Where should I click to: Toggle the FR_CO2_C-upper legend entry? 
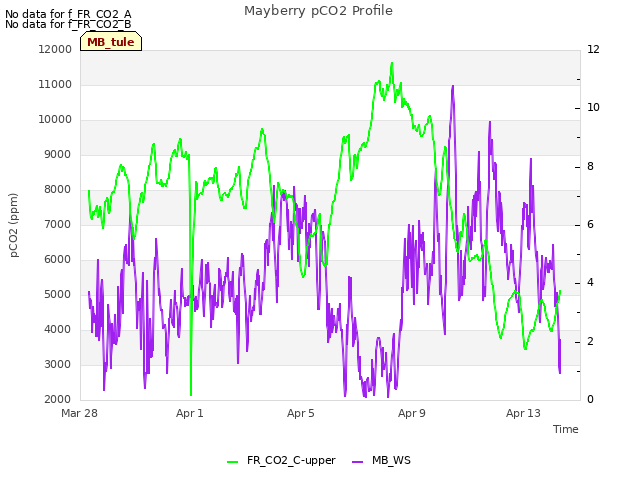click(x=281, y=461)
